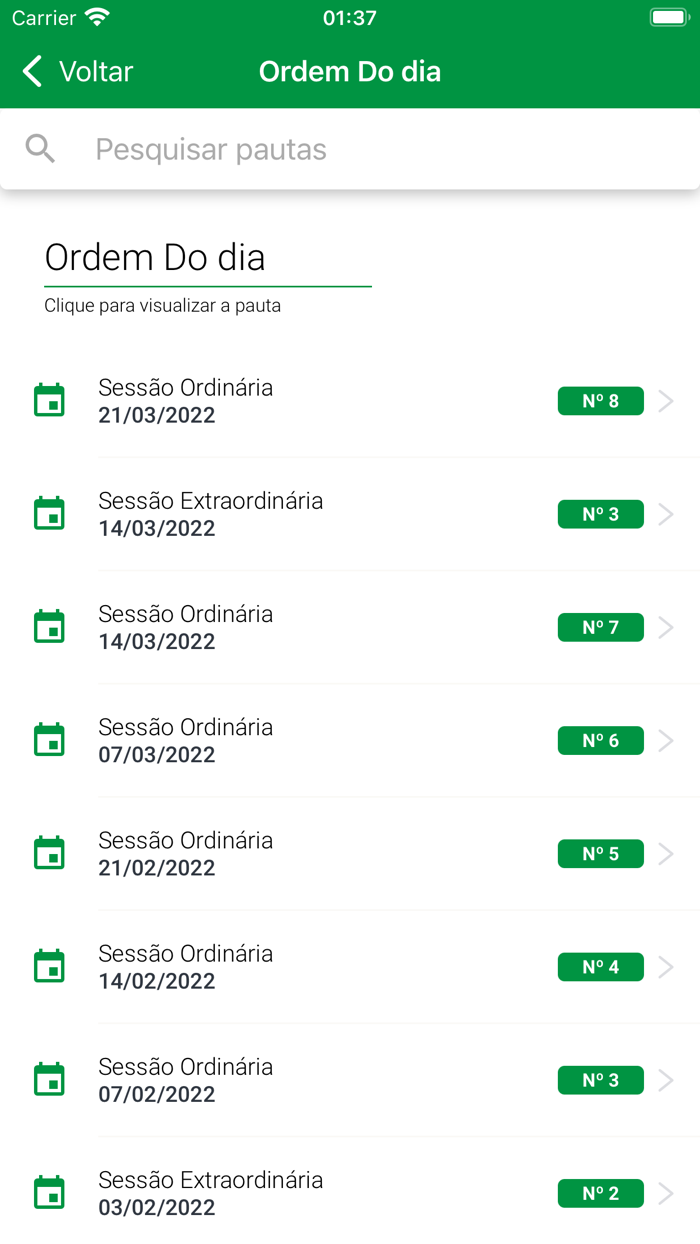The width and height of the screenshot is (700, 1244).
Task: Click the Nº 5 green badge
Action: point(600,853)
